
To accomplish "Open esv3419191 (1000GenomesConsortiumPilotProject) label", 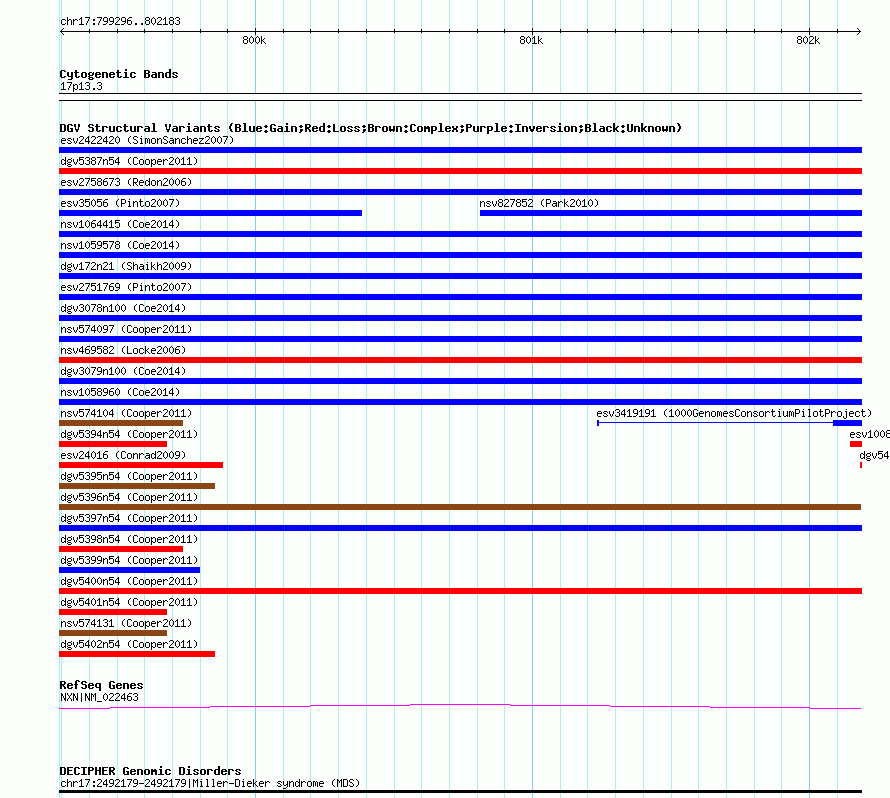I will 734,413.
